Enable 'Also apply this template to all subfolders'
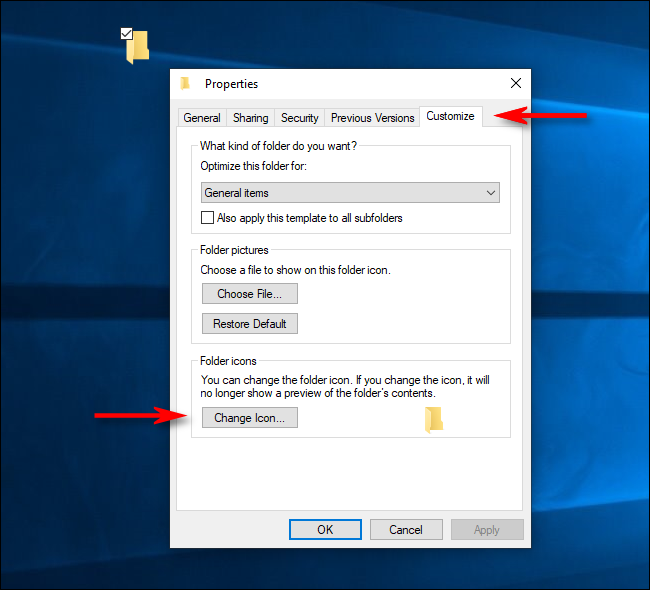The width and height of the screenshot is (650, 590). pos(207,218)
